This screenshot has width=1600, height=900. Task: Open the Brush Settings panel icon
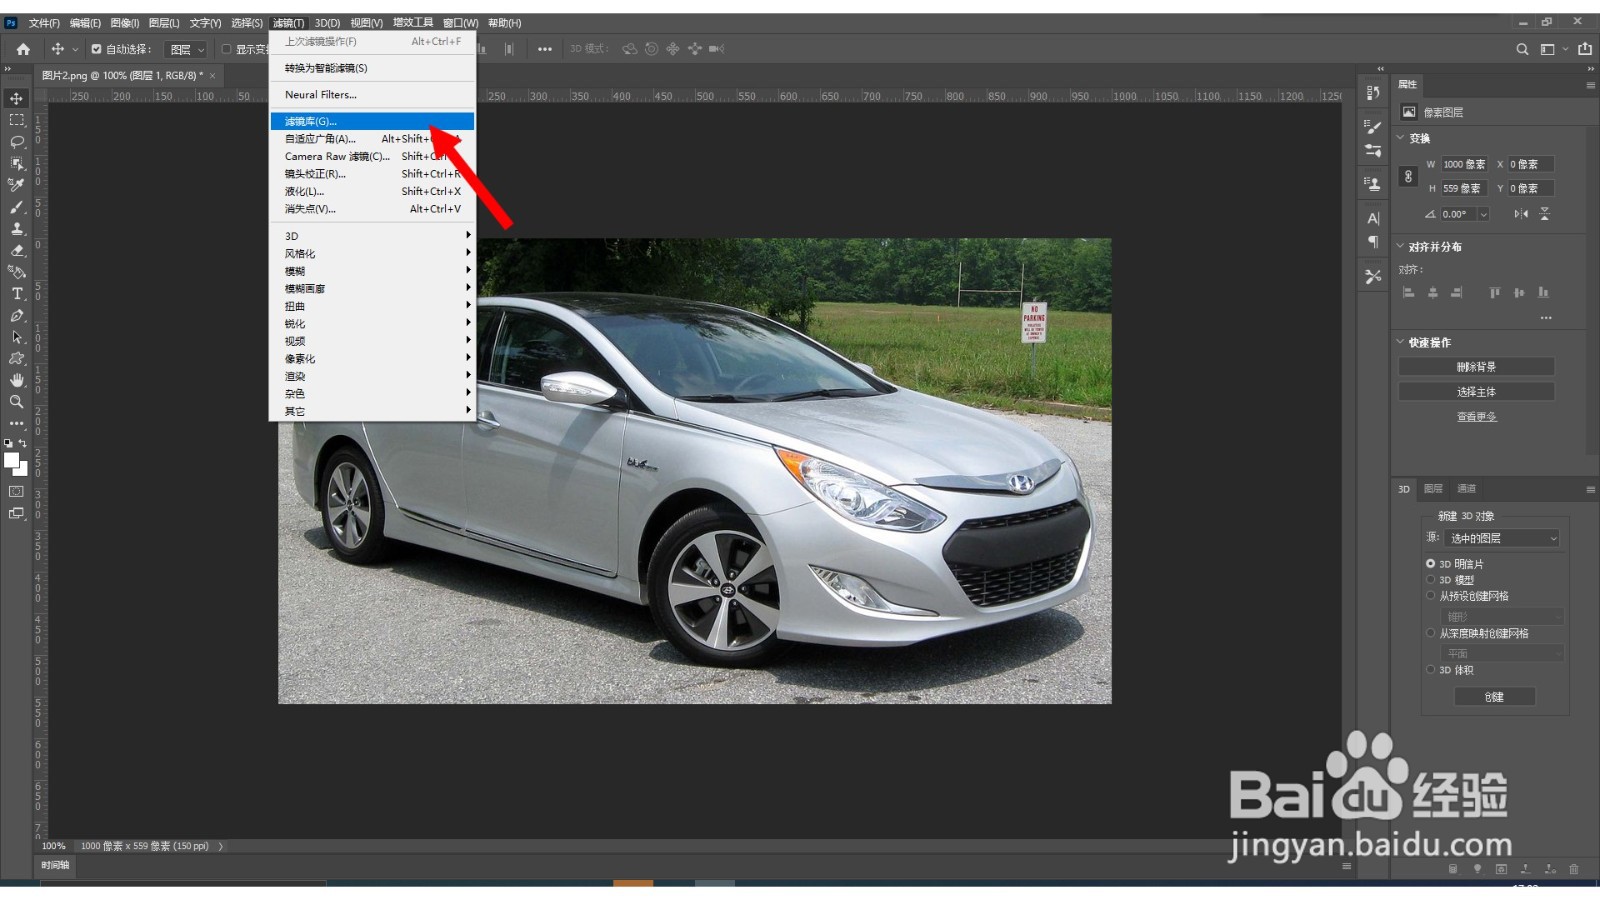tap(1373, 127)
